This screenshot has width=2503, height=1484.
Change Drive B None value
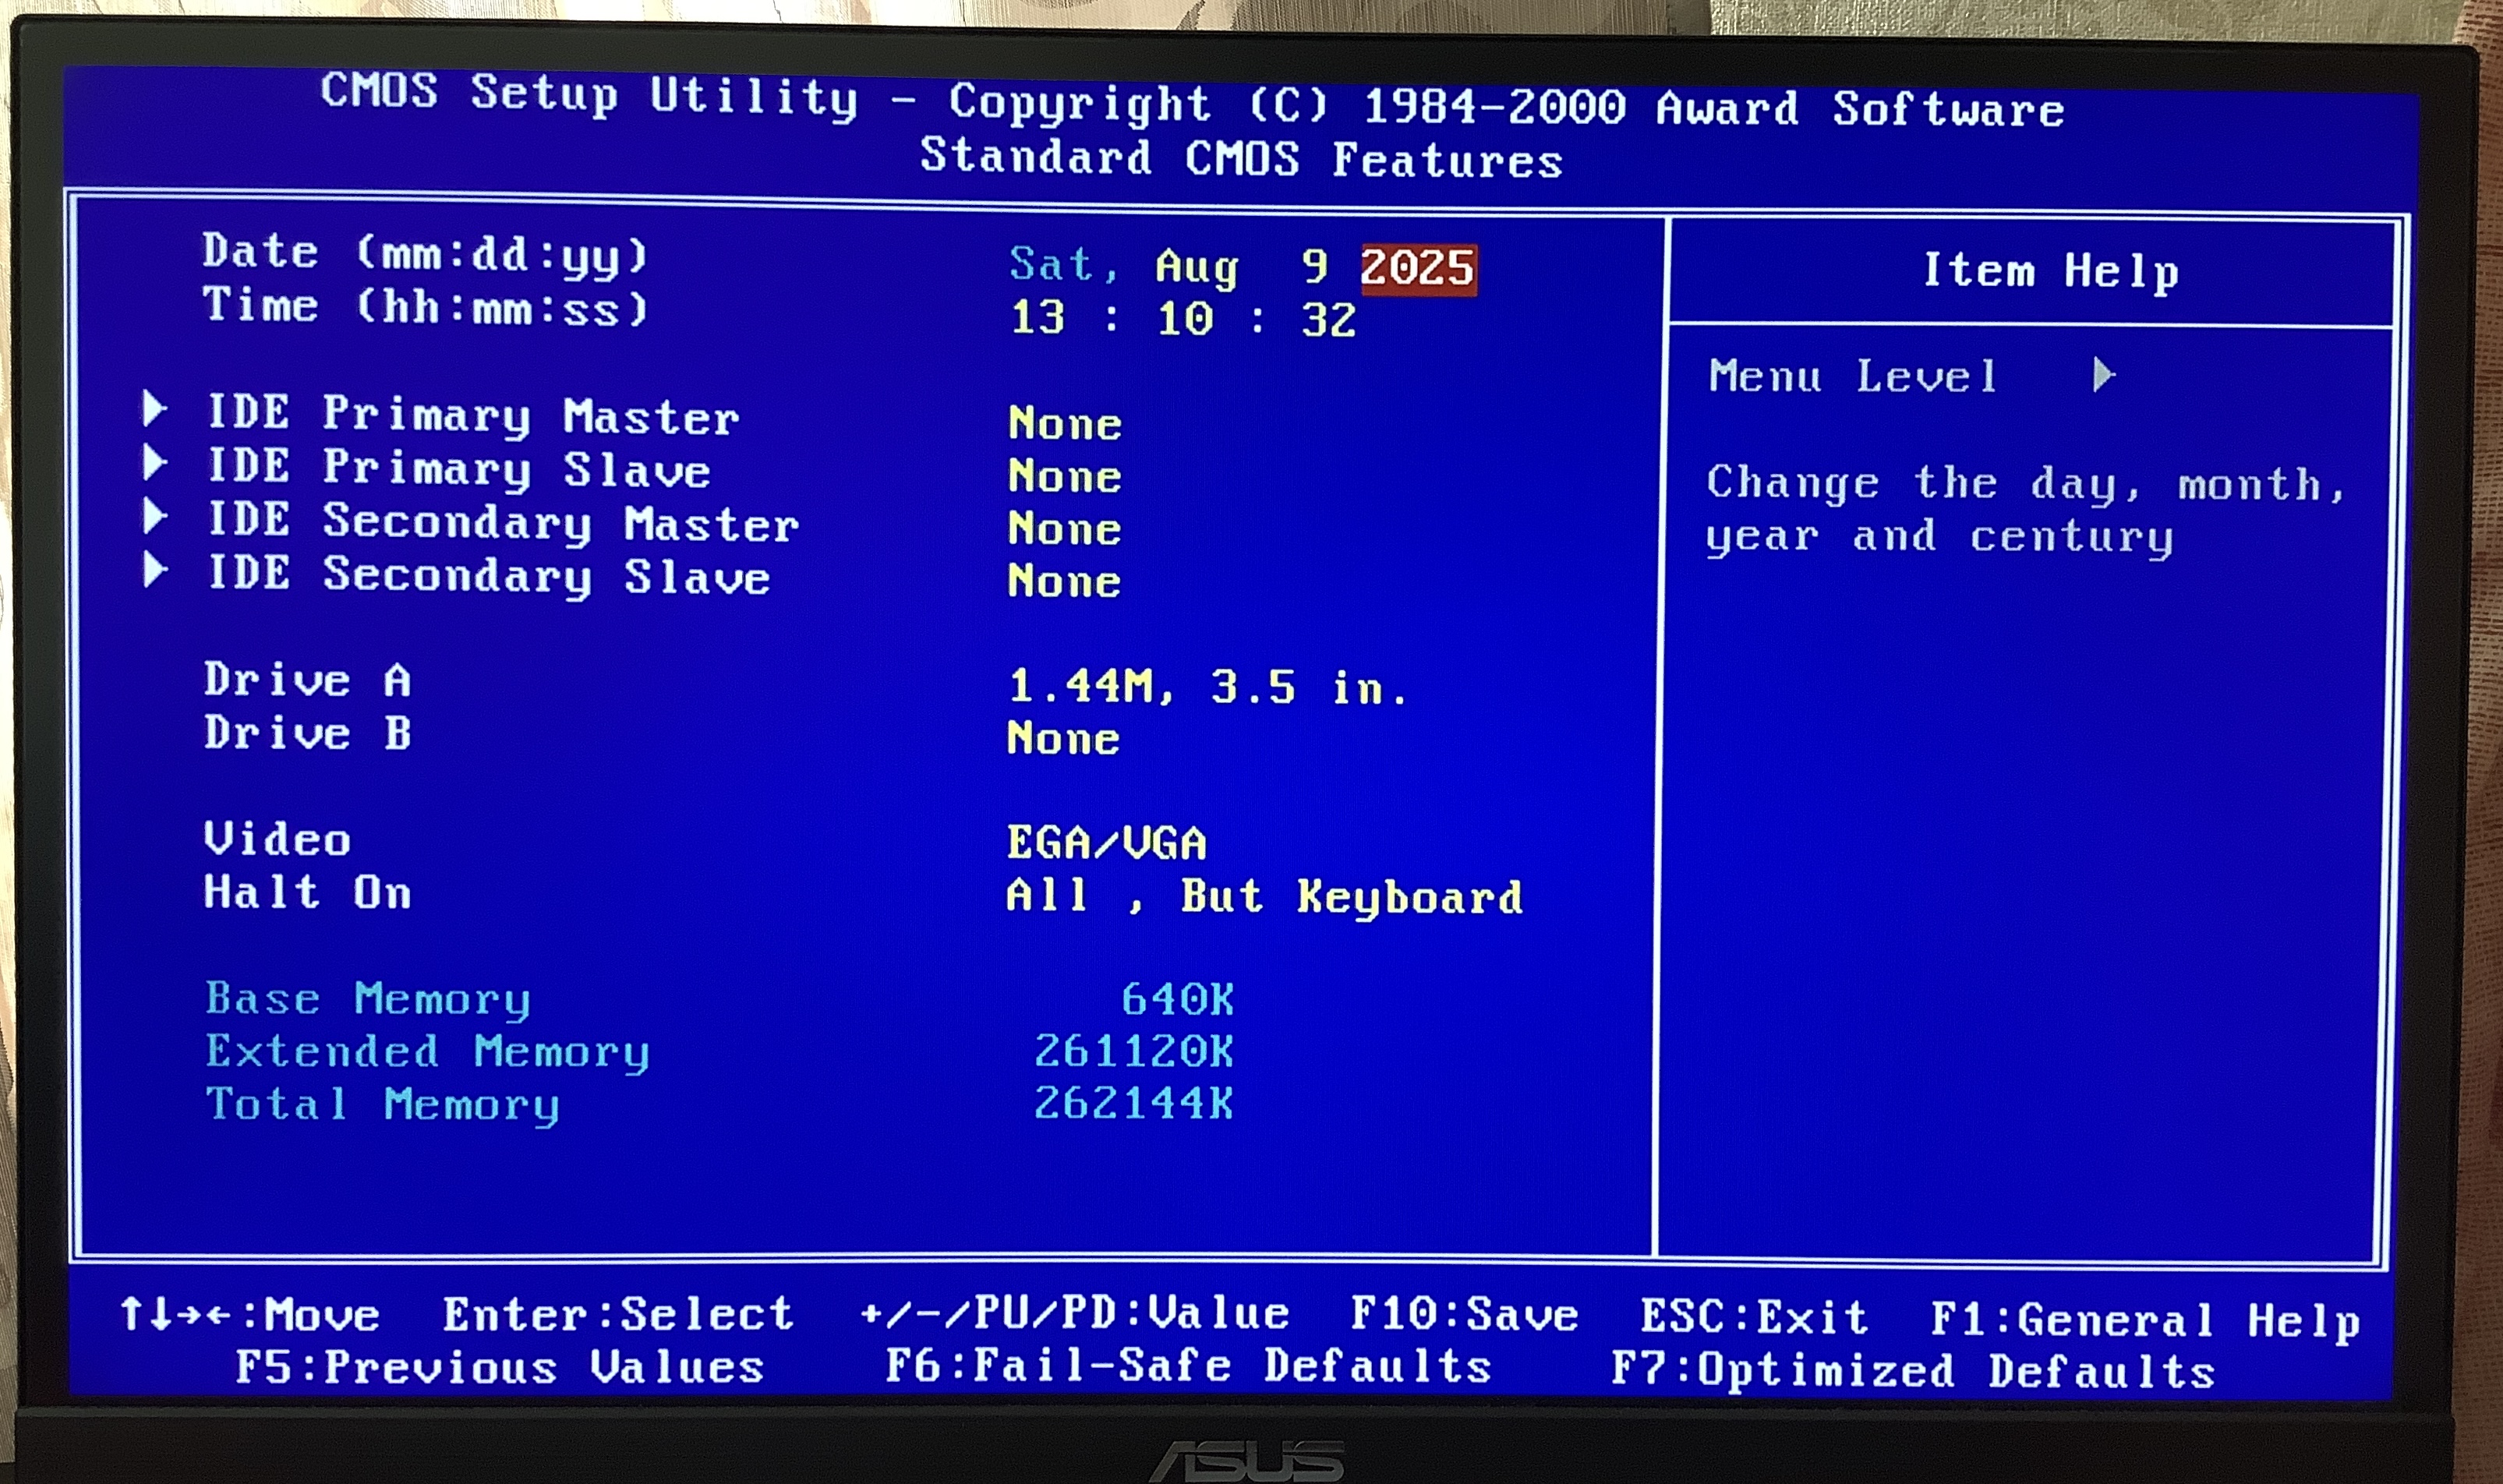click(x=1063, y=739)
